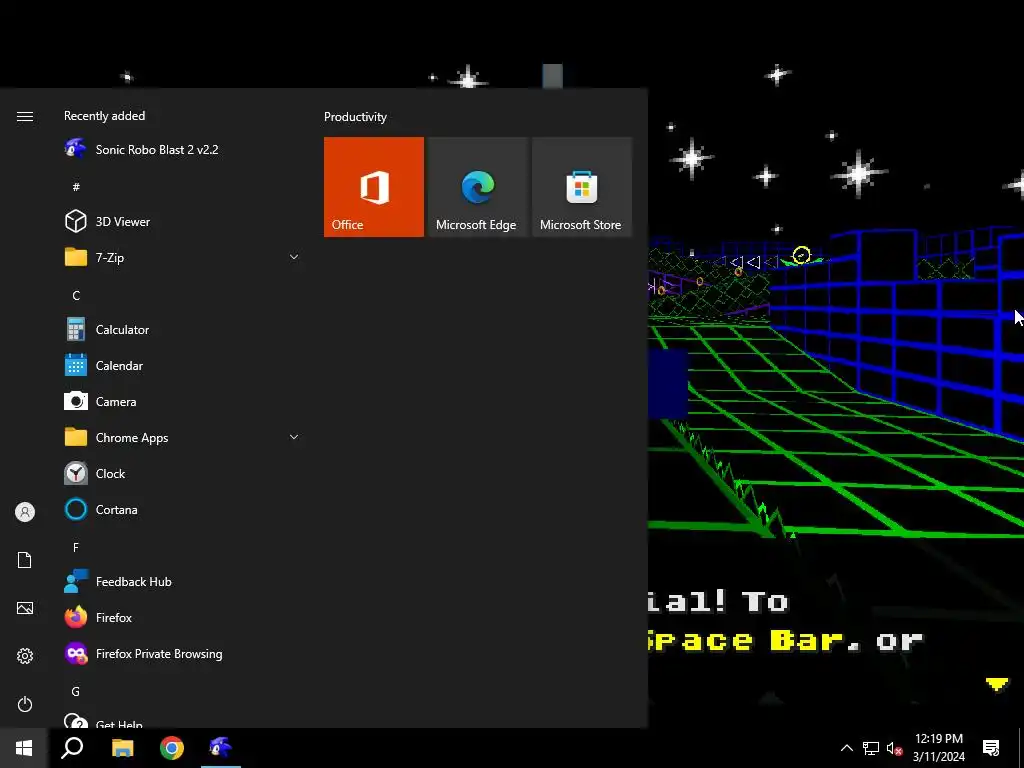1024x768 pixels.
Task: Open the Power options button
Action: 25,704
